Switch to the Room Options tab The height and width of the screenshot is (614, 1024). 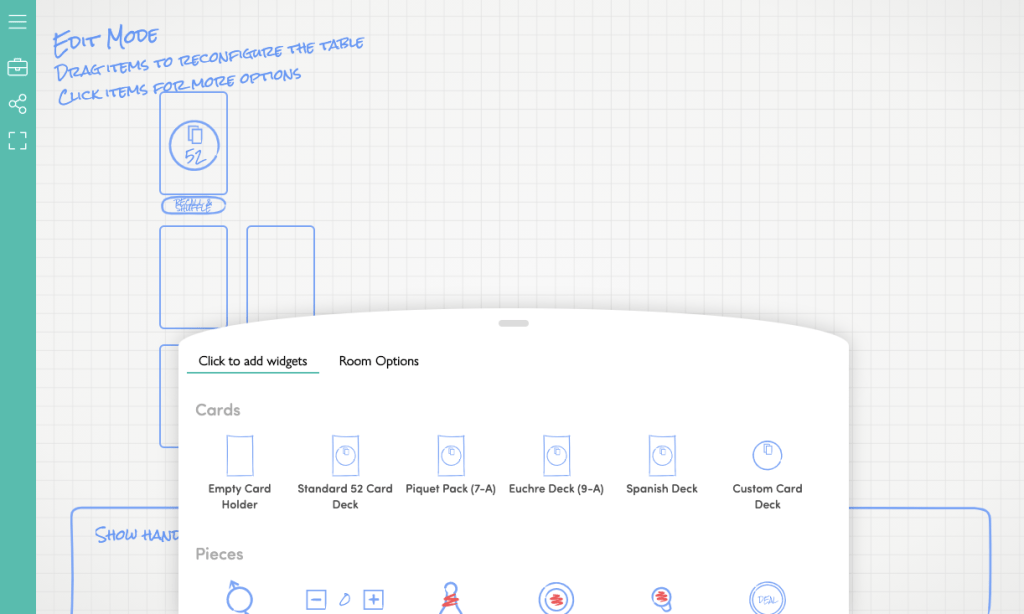tap(378, 361)
